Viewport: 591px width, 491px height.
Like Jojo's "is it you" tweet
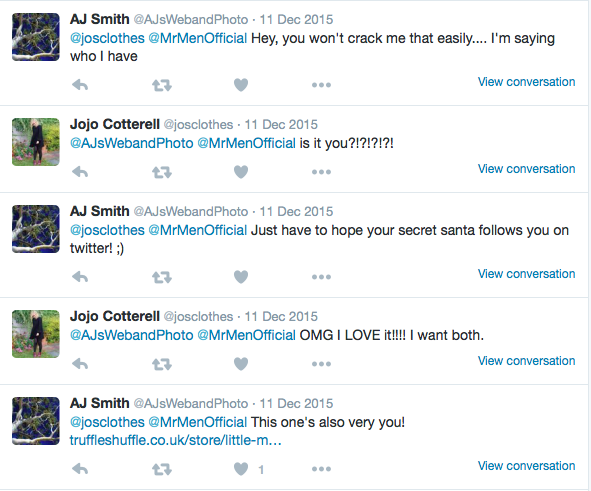(x=241, y=172)
